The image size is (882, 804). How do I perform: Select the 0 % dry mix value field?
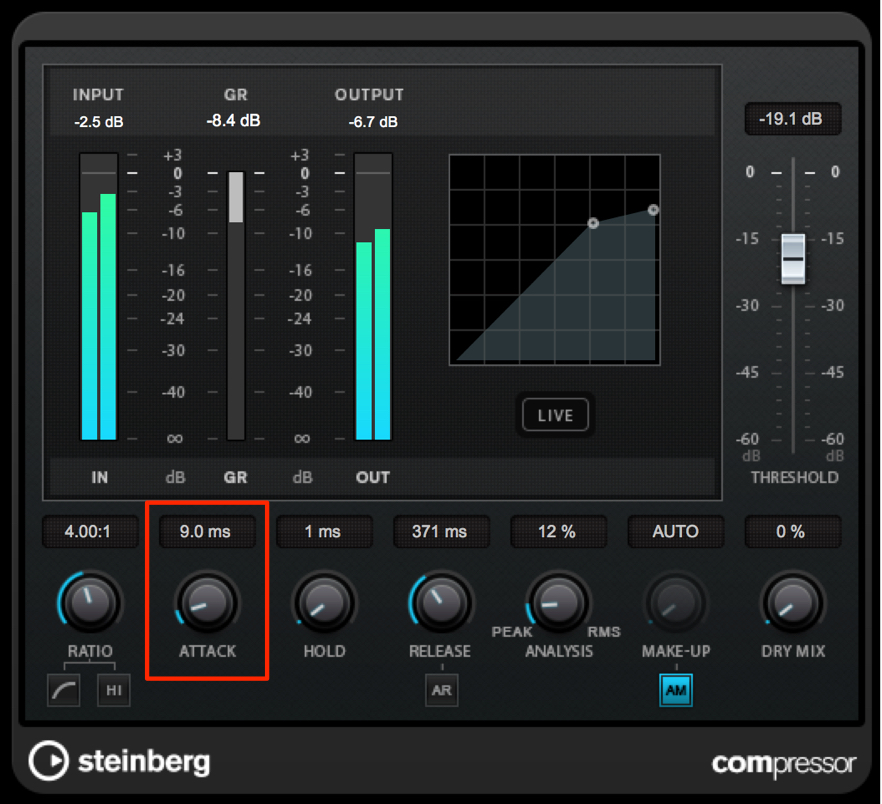point(793,532)
